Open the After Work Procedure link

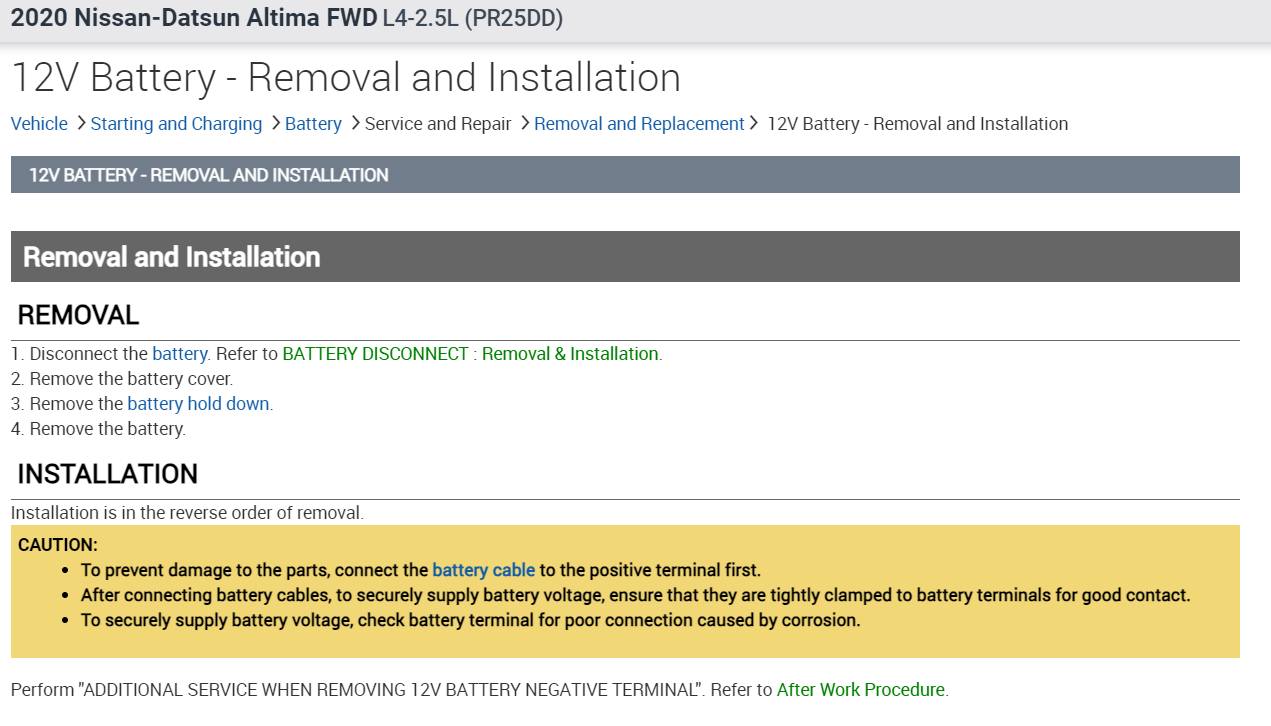[860, 690]
